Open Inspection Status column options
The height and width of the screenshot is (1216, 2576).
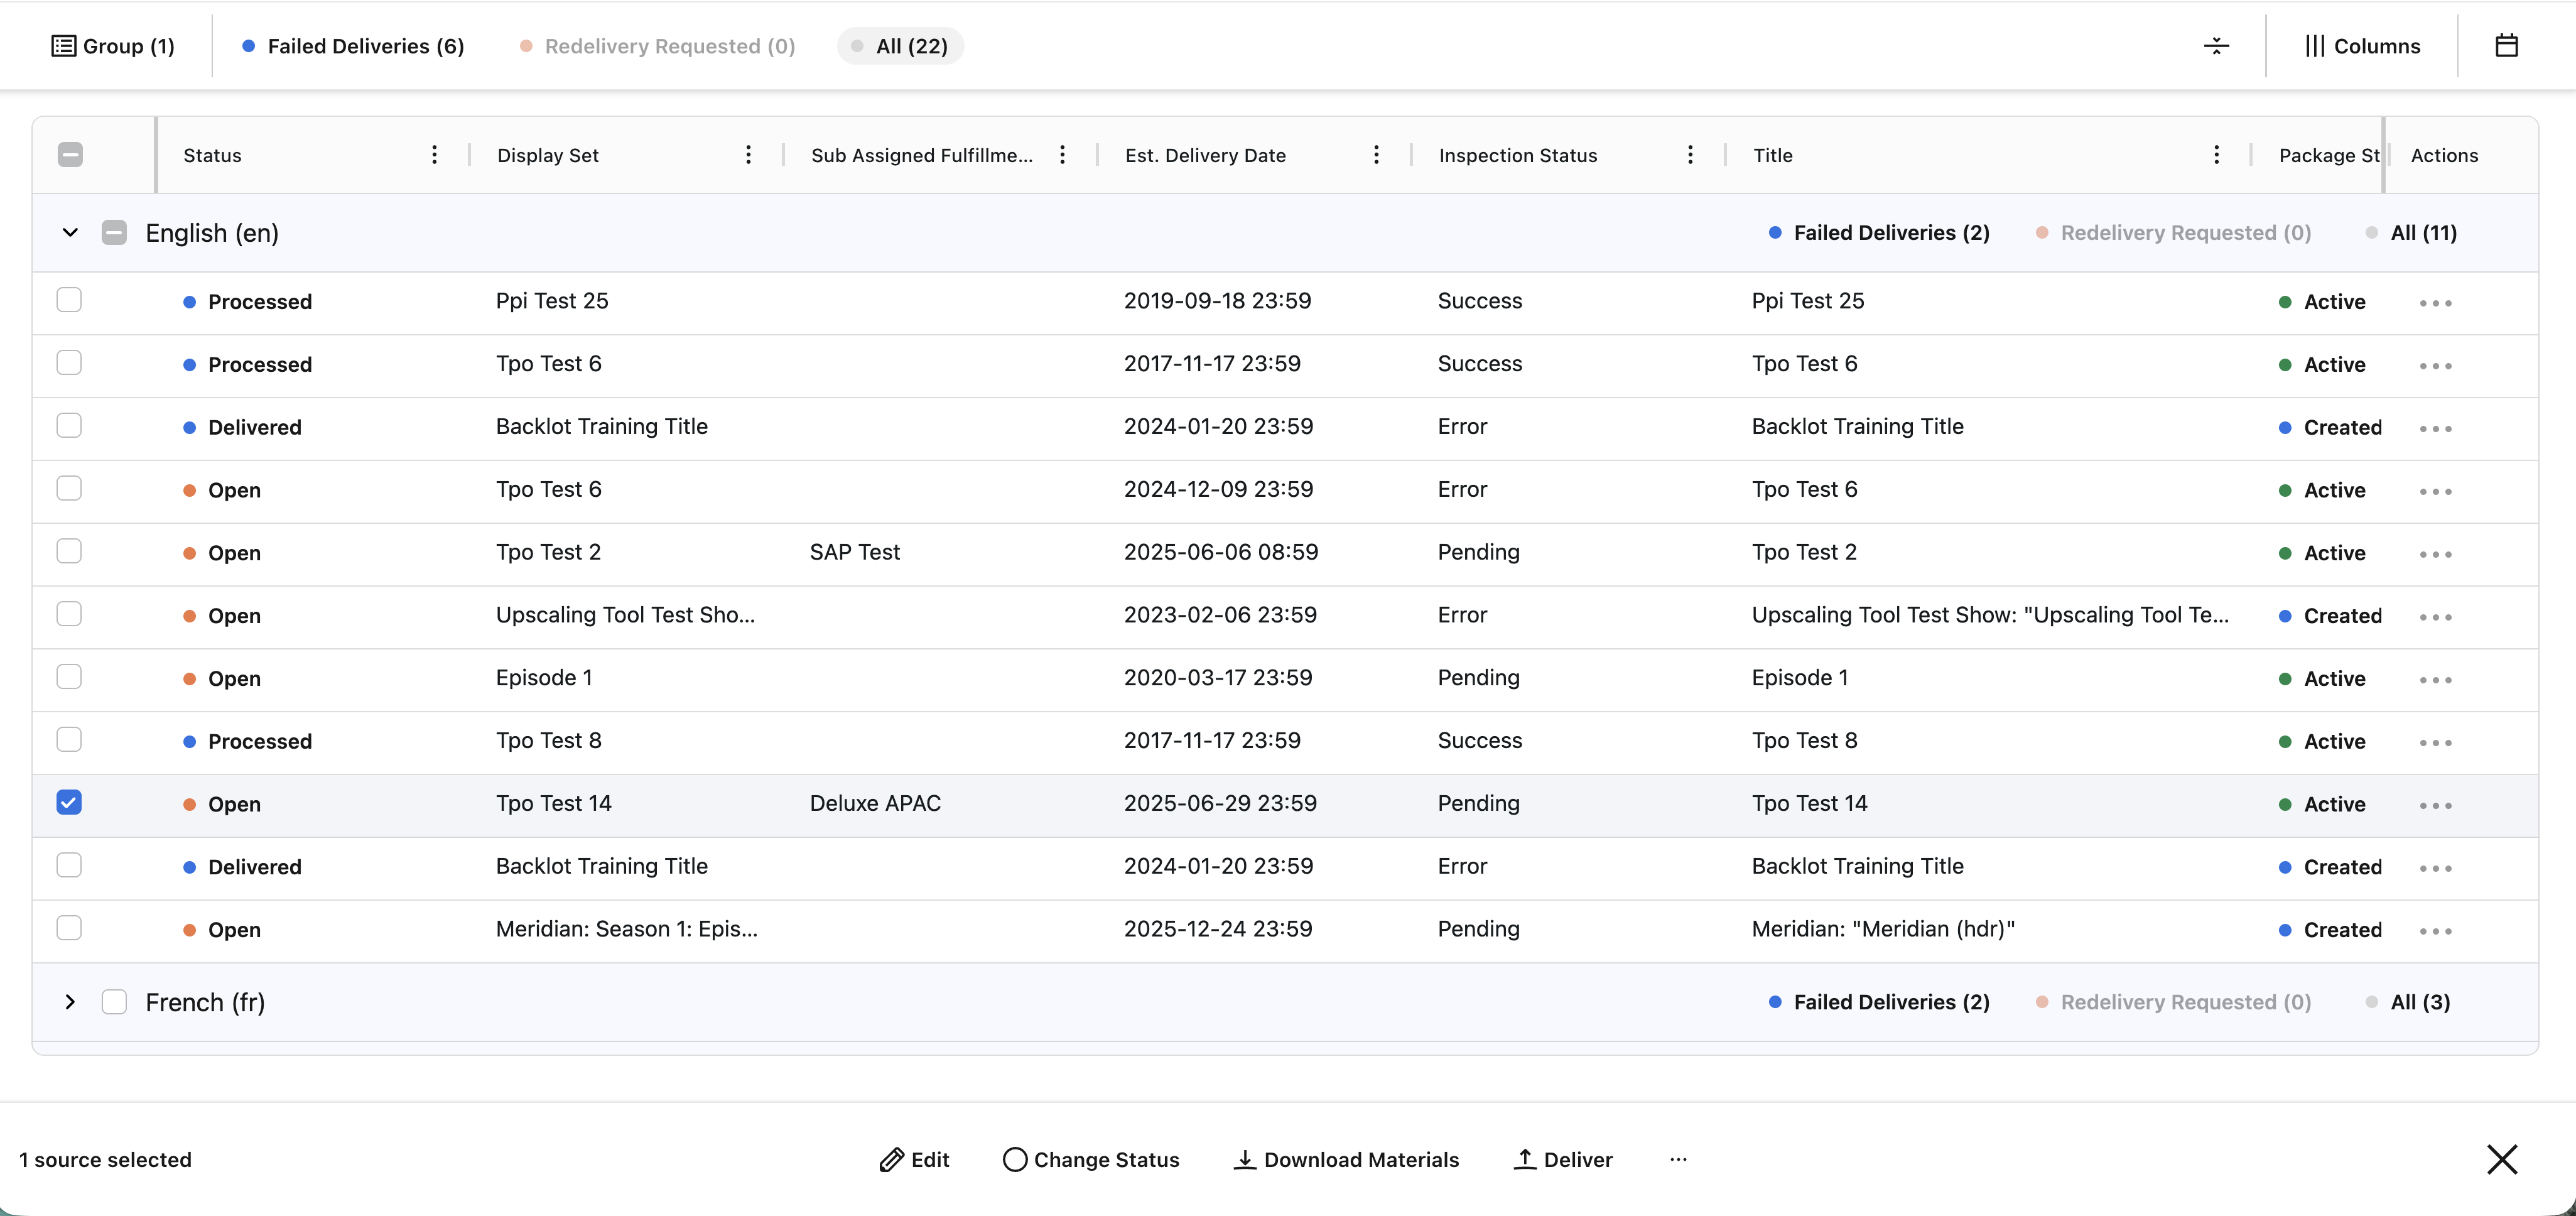tap(1690, 155)
